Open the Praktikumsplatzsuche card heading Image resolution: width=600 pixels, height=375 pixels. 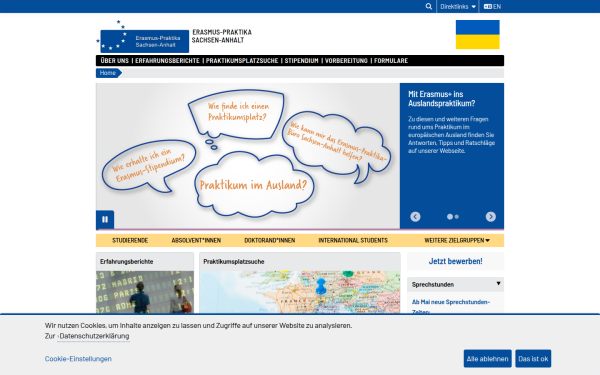[233, 262]
